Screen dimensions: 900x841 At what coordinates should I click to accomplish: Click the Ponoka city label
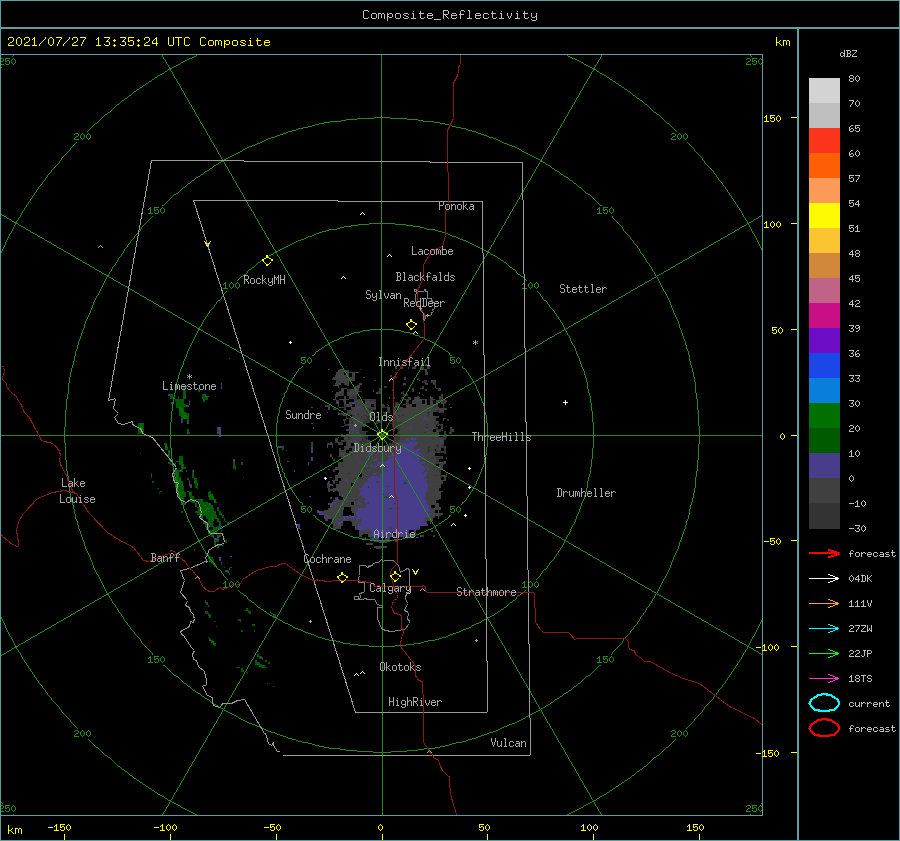[x=456, y=206]
